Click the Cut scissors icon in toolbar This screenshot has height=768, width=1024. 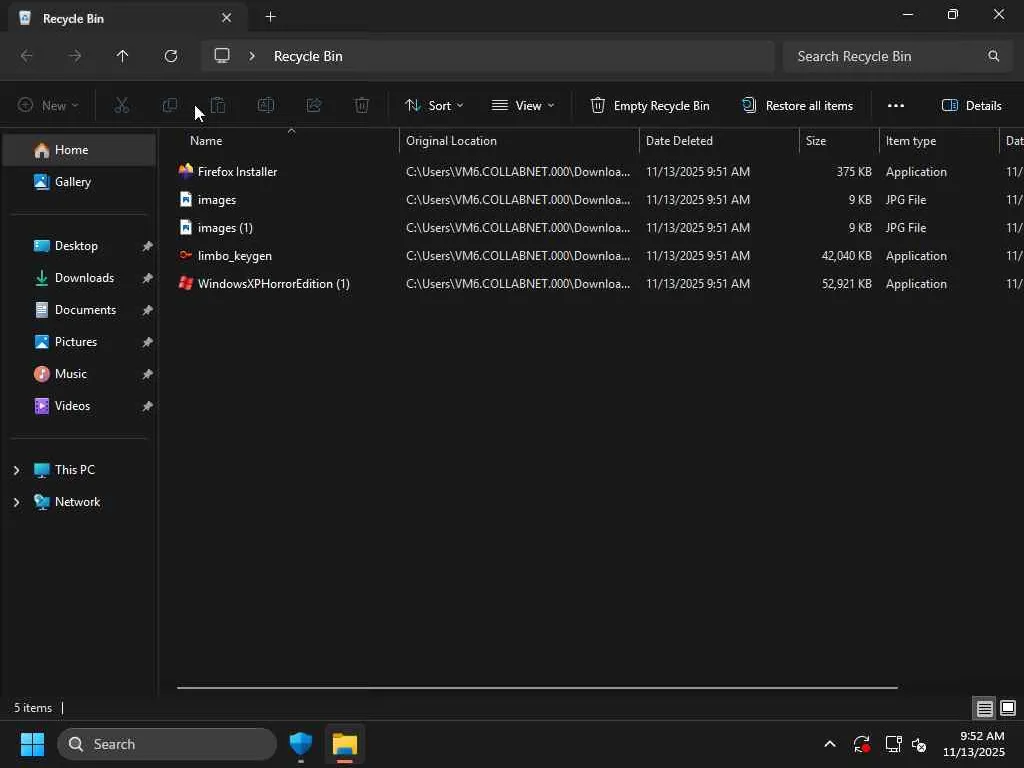coord(121,105)
